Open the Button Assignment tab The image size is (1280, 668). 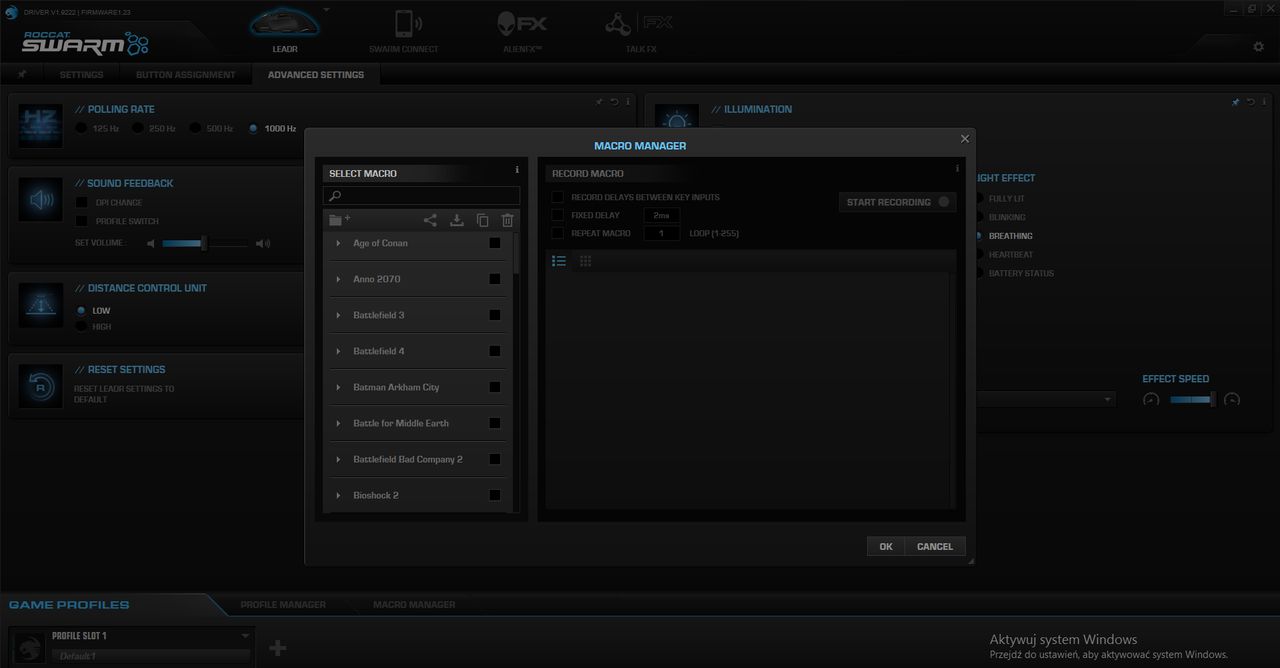186,75
